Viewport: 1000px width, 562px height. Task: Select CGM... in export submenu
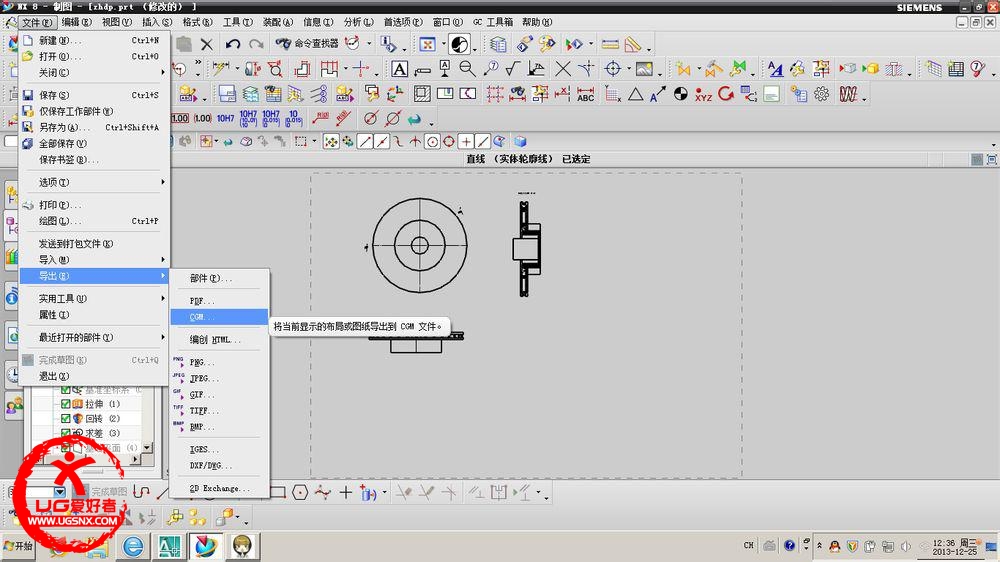coord(219,317)
